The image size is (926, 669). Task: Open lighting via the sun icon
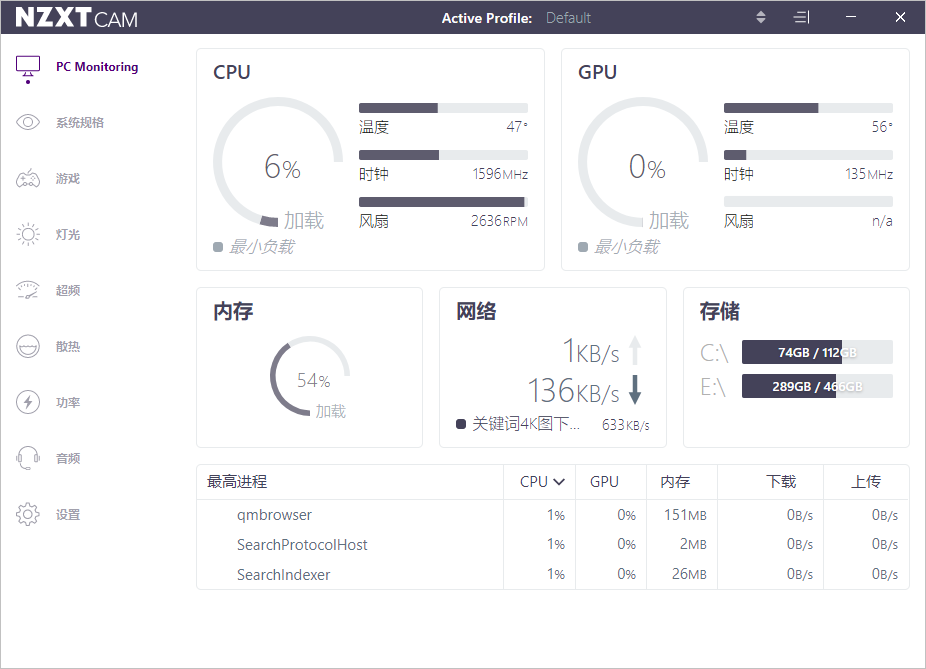(x=28, y=235)
